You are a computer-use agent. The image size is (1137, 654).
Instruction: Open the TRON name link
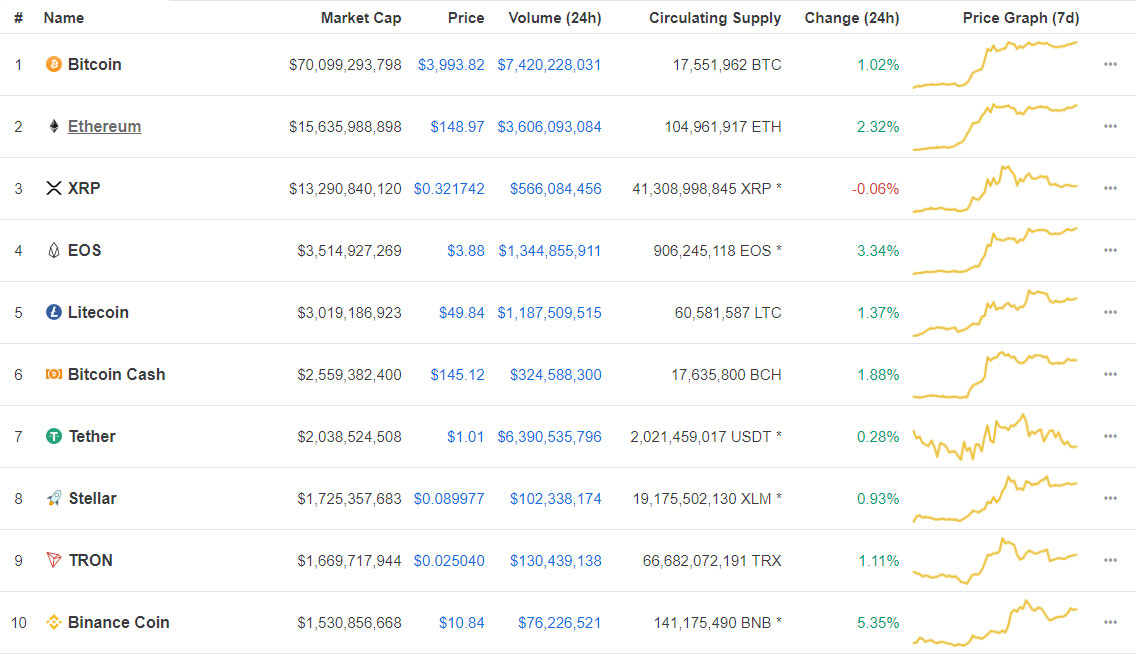point(91,560)
